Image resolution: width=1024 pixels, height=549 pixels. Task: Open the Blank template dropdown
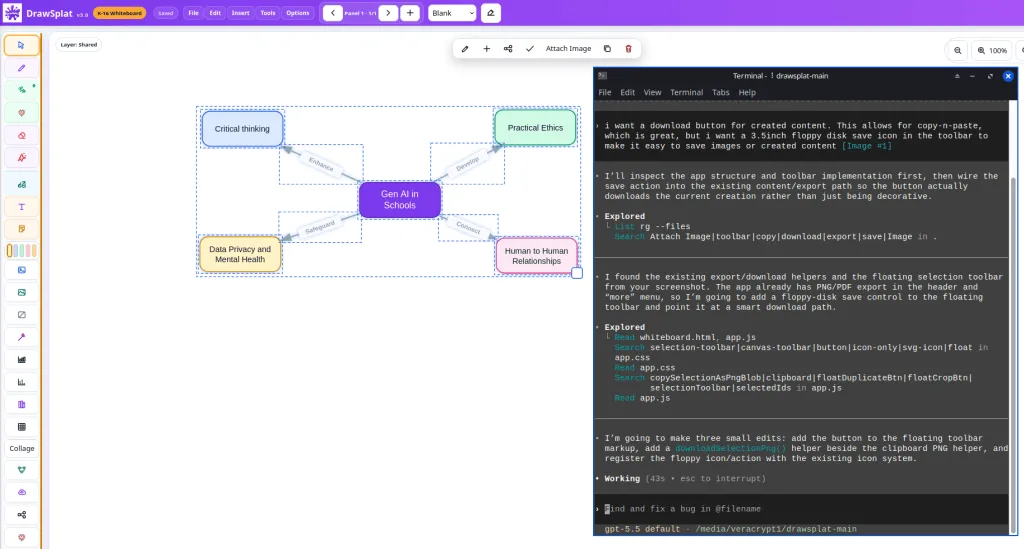point(452,13)
